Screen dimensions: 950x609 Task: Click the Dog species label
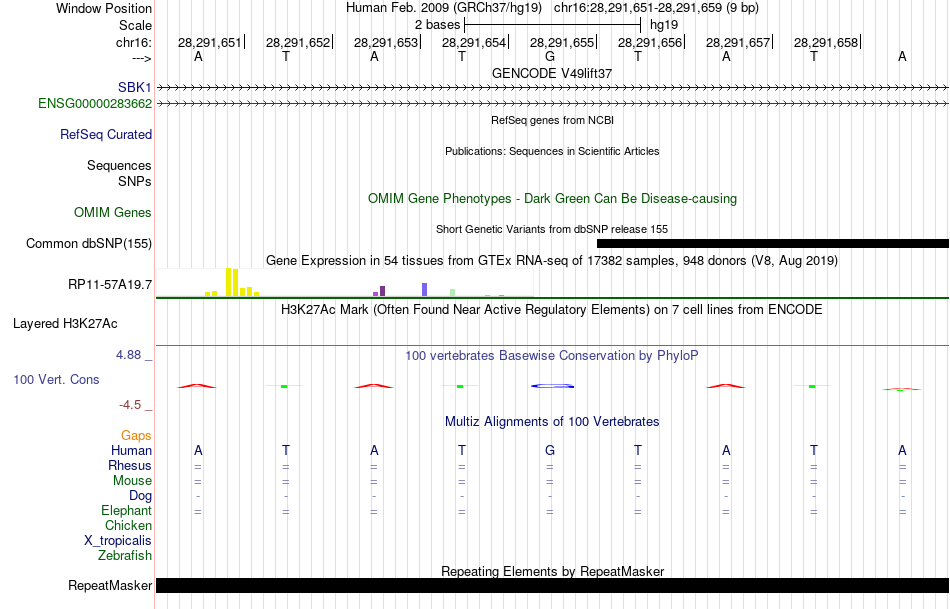tap(141, 496)
